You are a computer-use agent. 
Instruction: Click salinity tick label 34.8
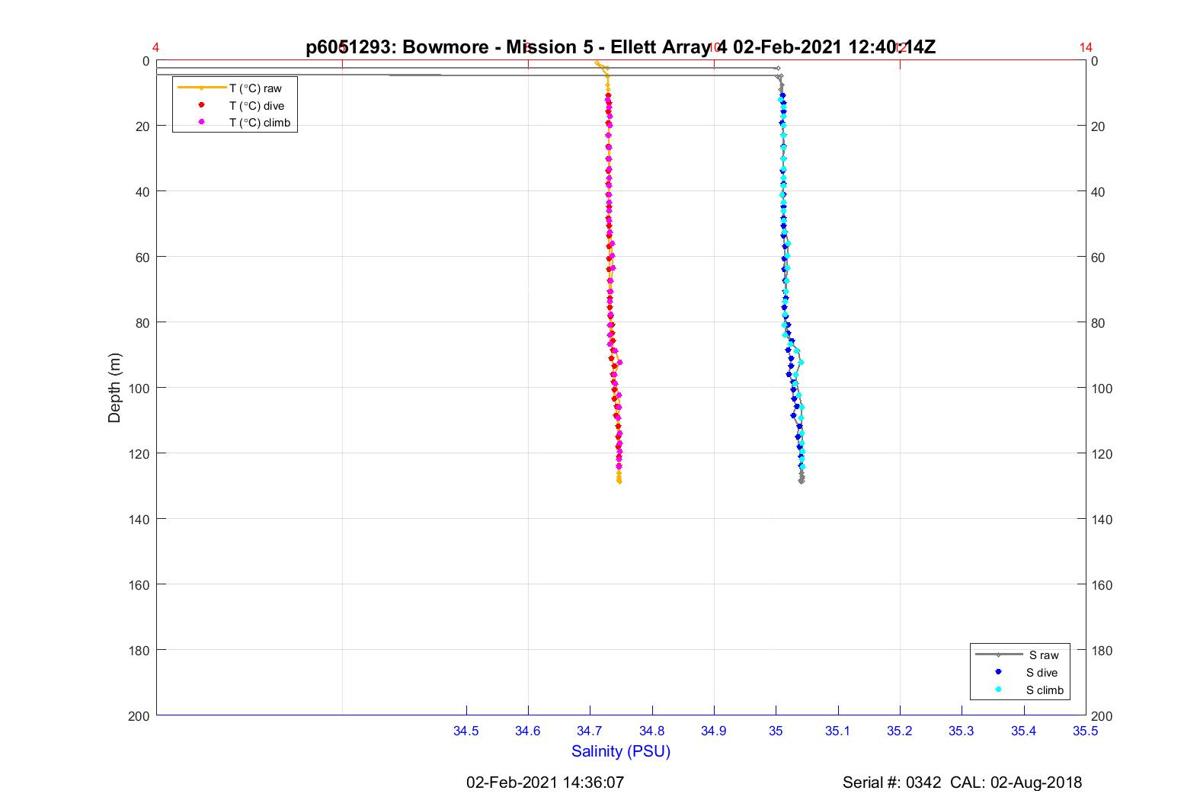652,732
